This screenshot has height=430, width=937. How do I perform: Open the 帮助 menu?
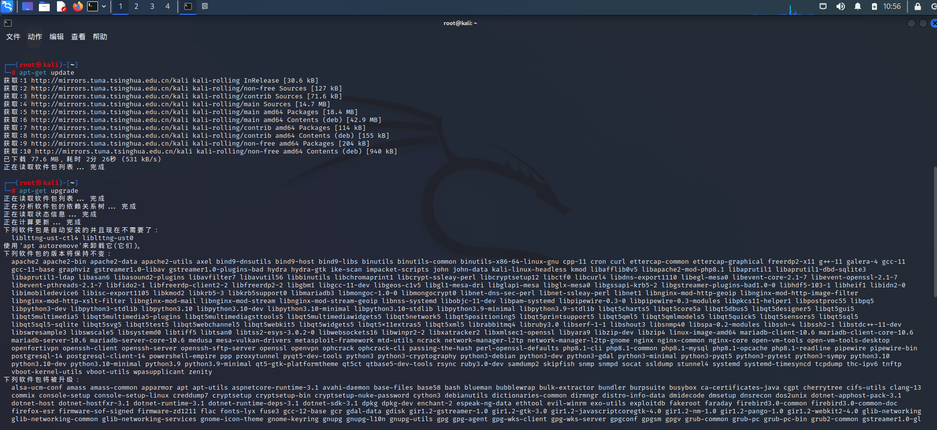click(x=100, y=37)
